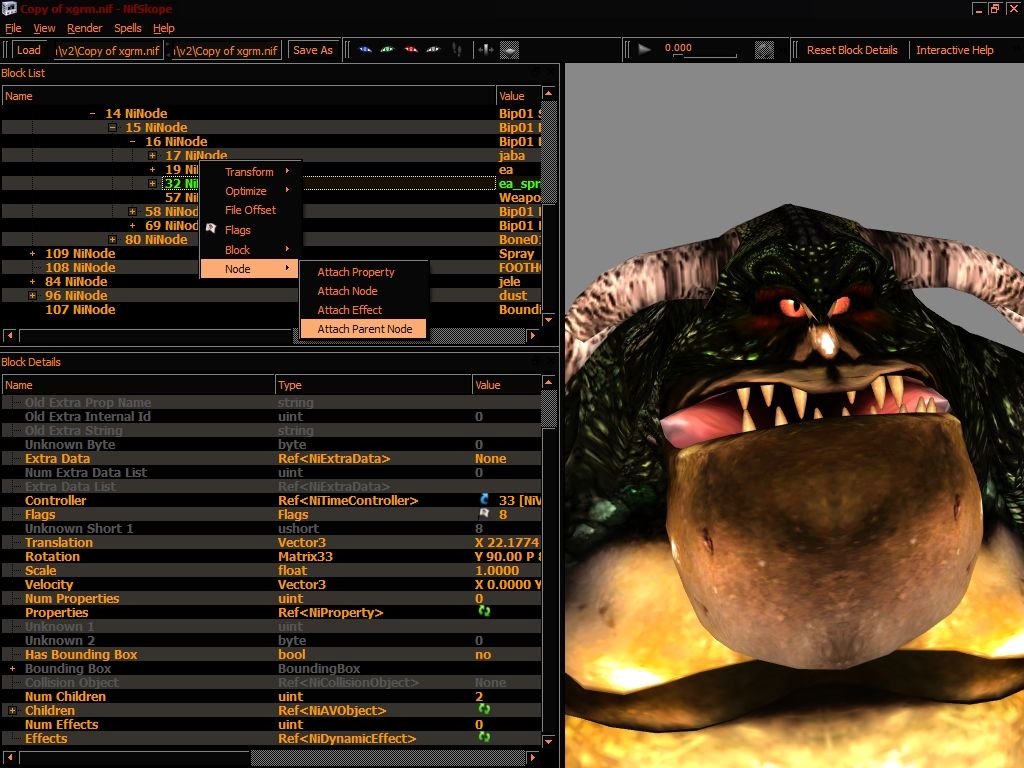Click the flag icon beside Flags menu entry
This screenshot has height=768, width=1024.
[211, 228]
